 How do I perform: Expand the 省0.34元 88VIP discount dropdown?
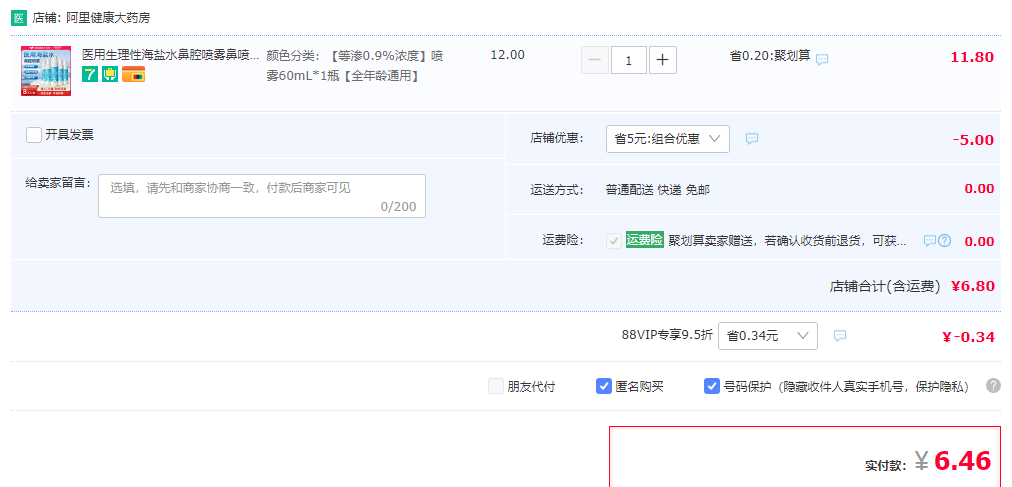point(768,335)
